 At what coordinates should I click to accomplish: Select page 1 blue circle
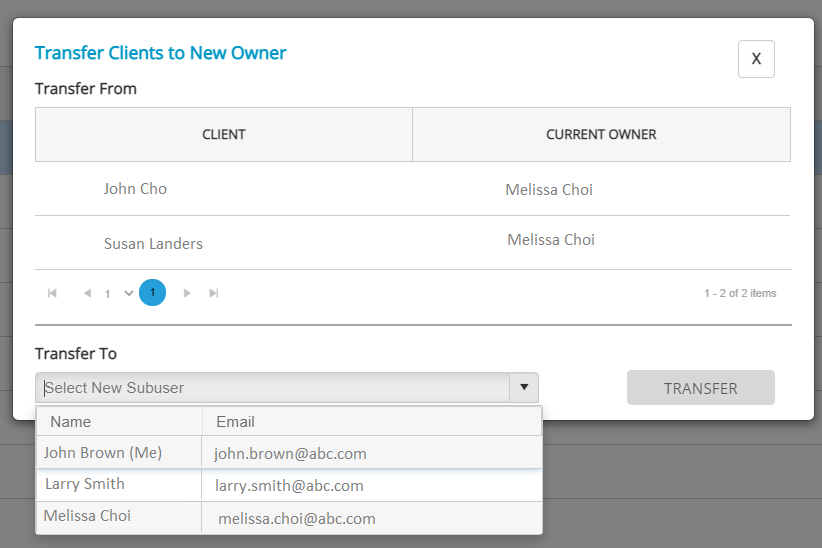(x=153, y=293)
